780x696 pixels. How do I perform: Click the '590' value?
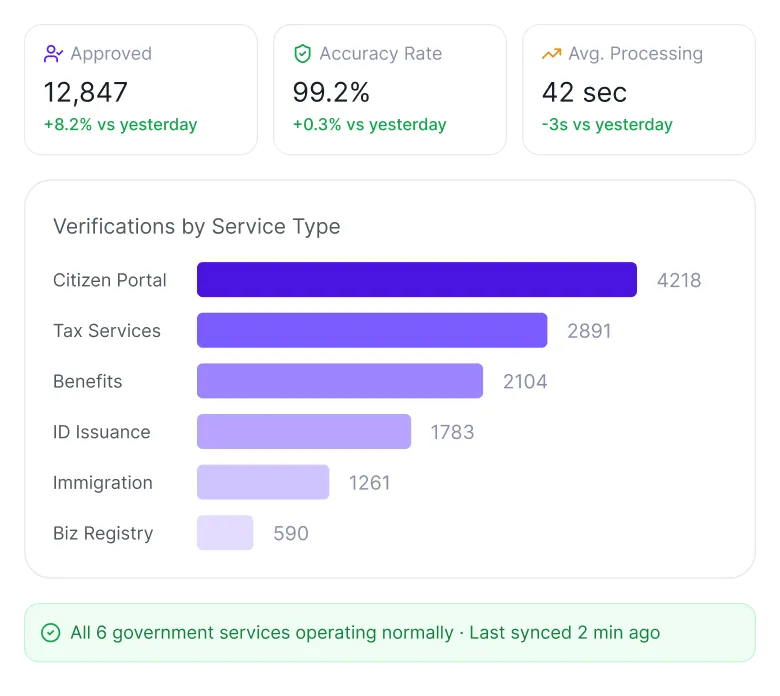pos(291,534)
